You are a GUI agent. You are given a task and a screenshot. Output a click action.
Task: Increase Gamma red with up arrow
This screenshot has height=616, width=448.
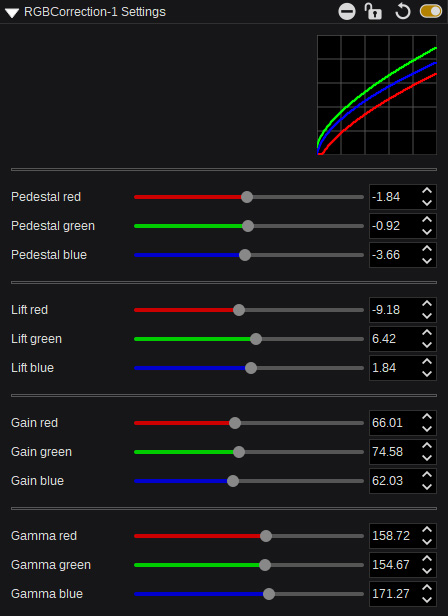pos(427,530)
